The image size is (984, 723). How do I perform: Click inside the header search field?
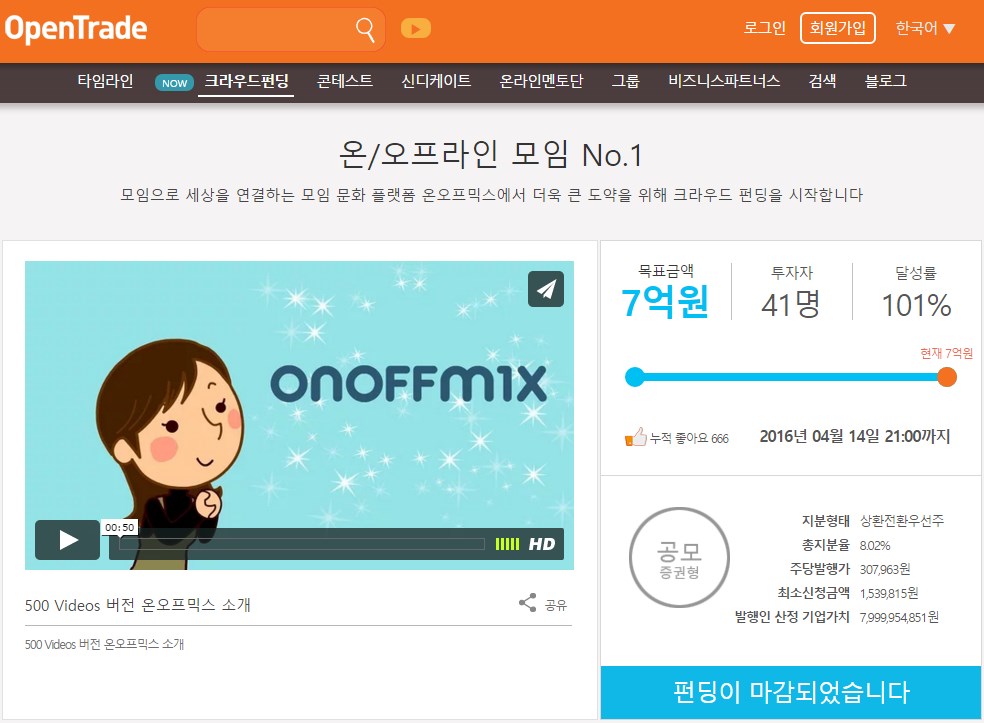276,29
